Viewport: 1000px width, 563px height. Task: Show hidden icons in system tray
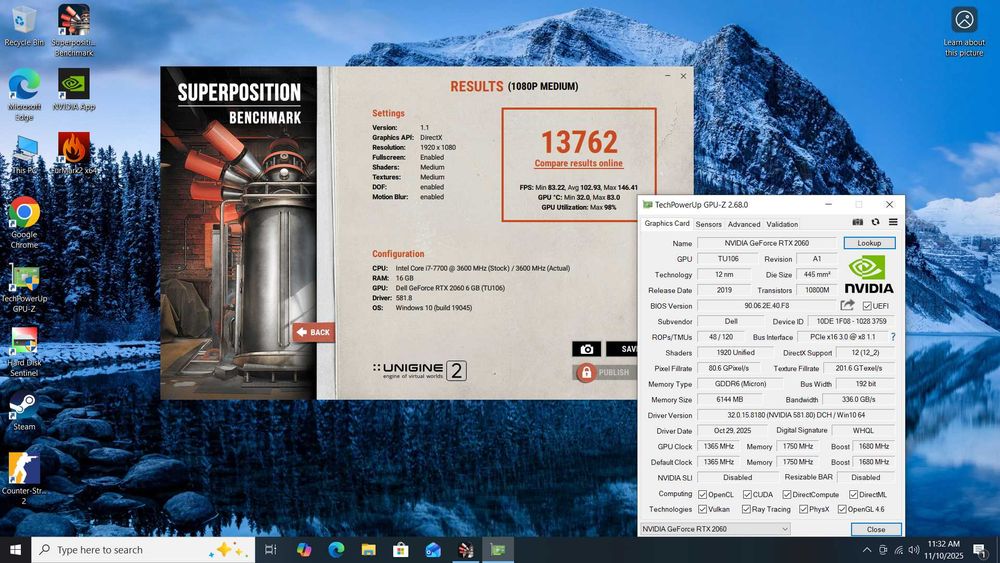point(866,550)
